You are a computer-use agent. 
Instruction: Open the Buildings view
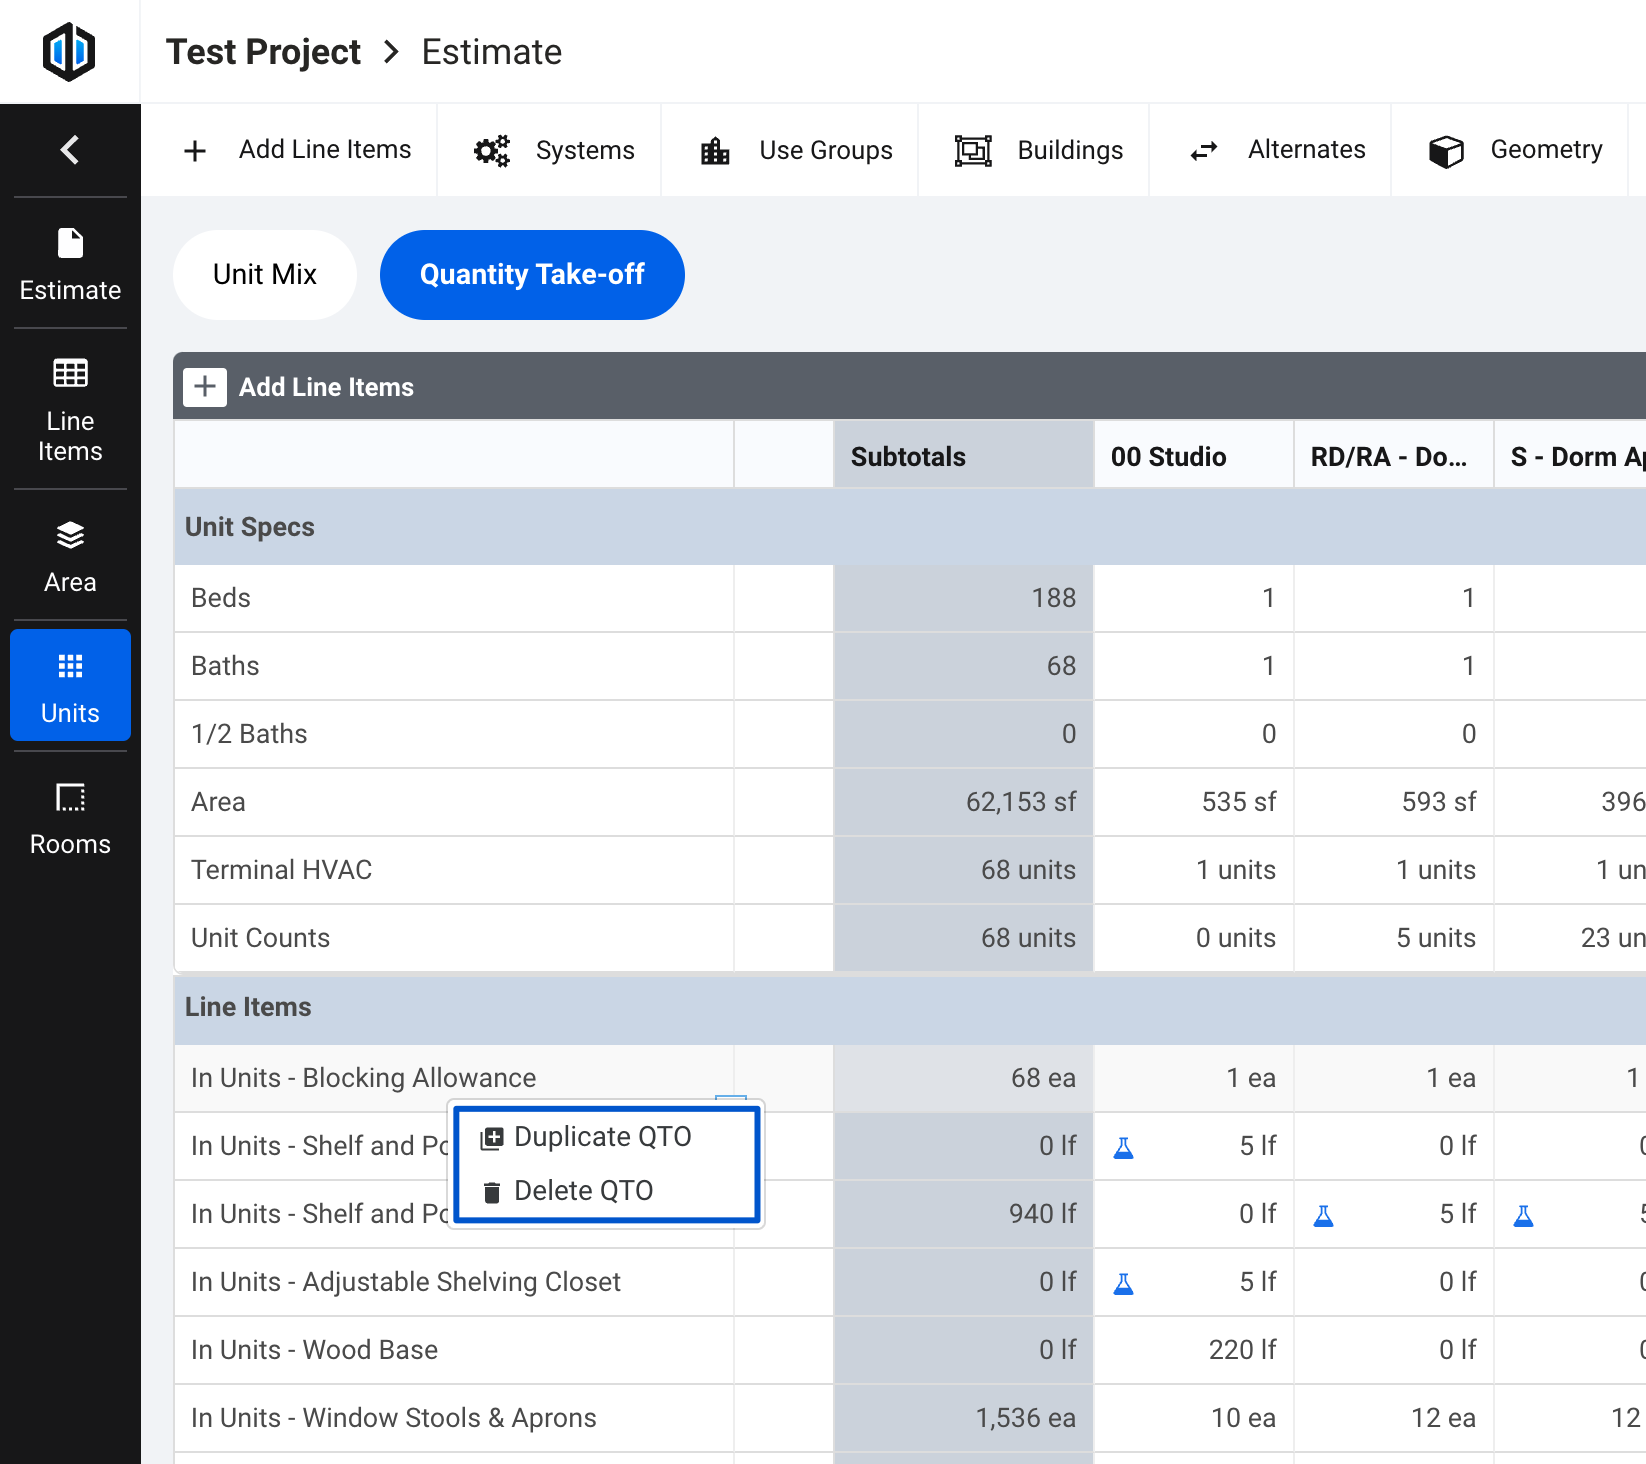(x=974, y=150)
